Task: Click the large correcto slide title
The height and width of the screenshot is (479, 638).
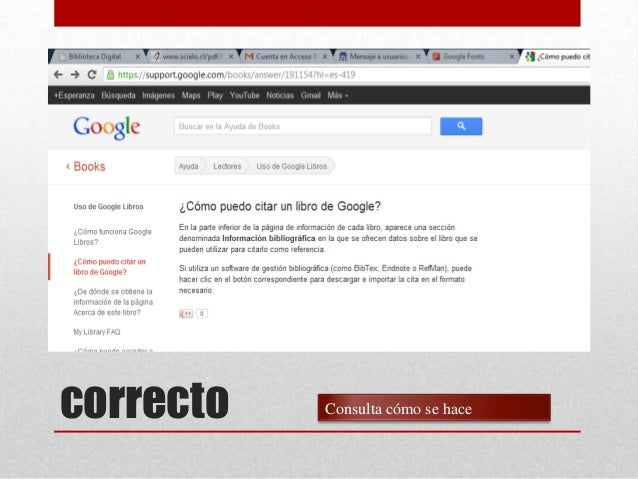Action: [x=145, y=401]
